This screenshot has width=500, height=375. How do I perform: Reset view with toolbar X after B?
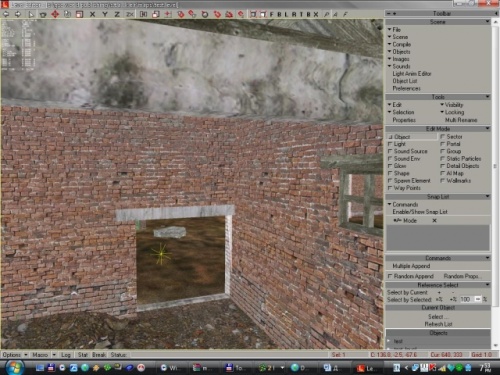point(316,14)
